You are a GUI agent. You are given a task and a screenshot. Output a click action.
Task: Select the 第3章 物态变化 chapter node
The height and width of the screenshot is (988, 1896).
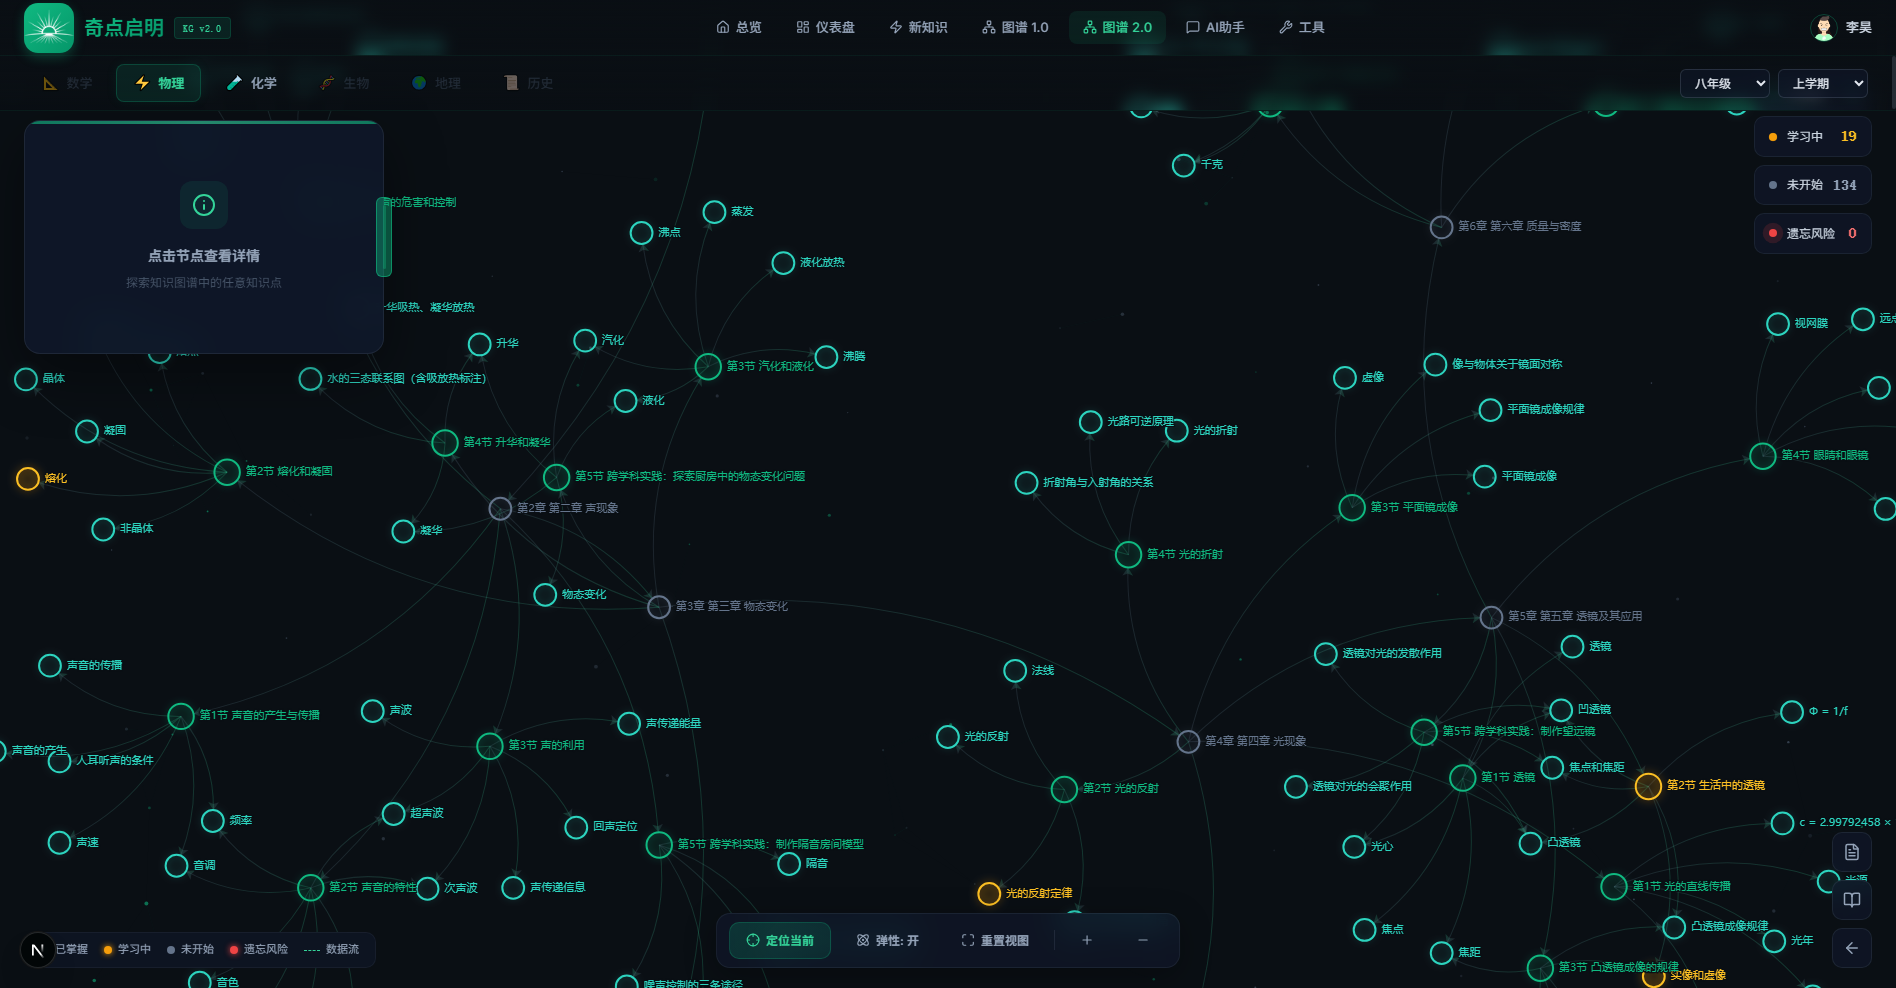click(659, 606)
